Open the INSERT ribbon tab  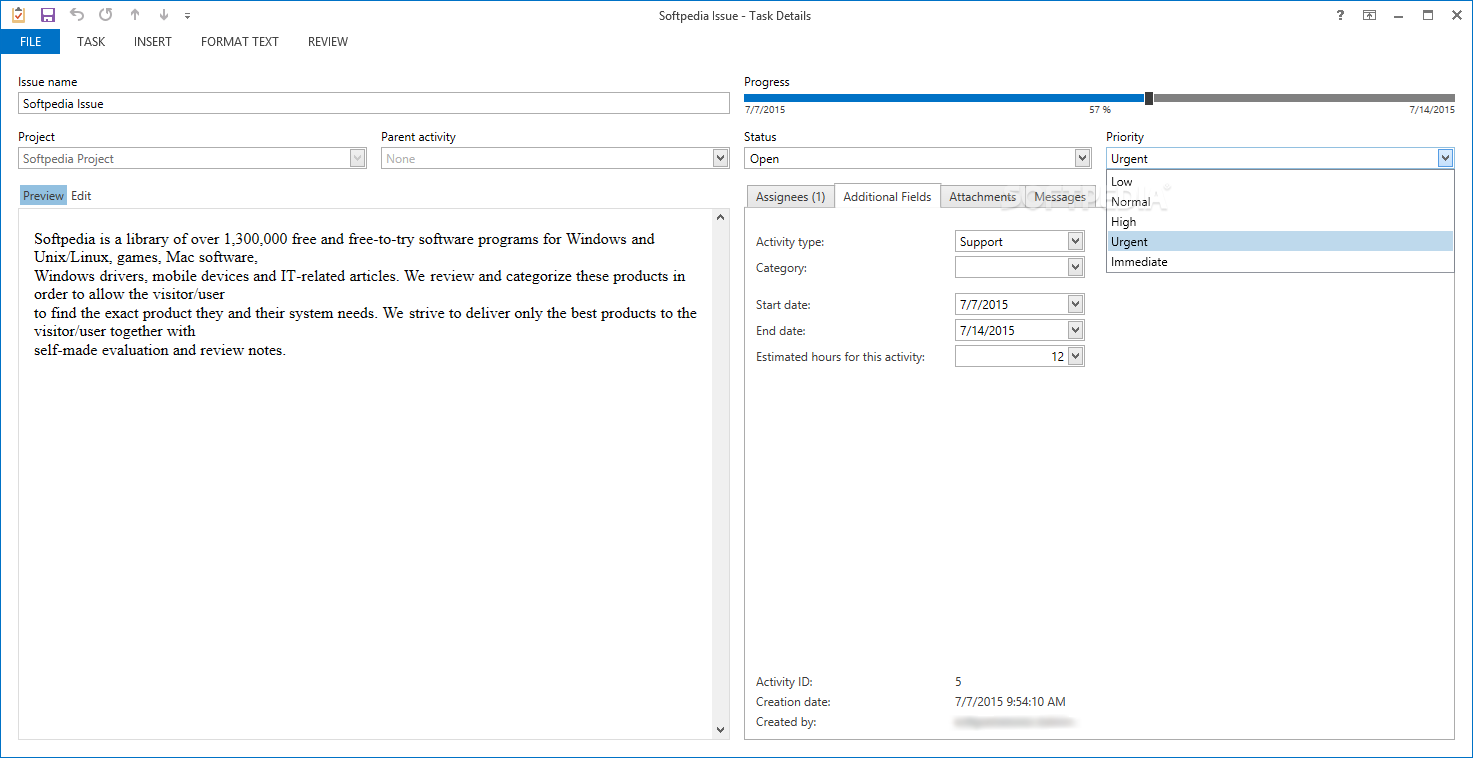(153, 42)
